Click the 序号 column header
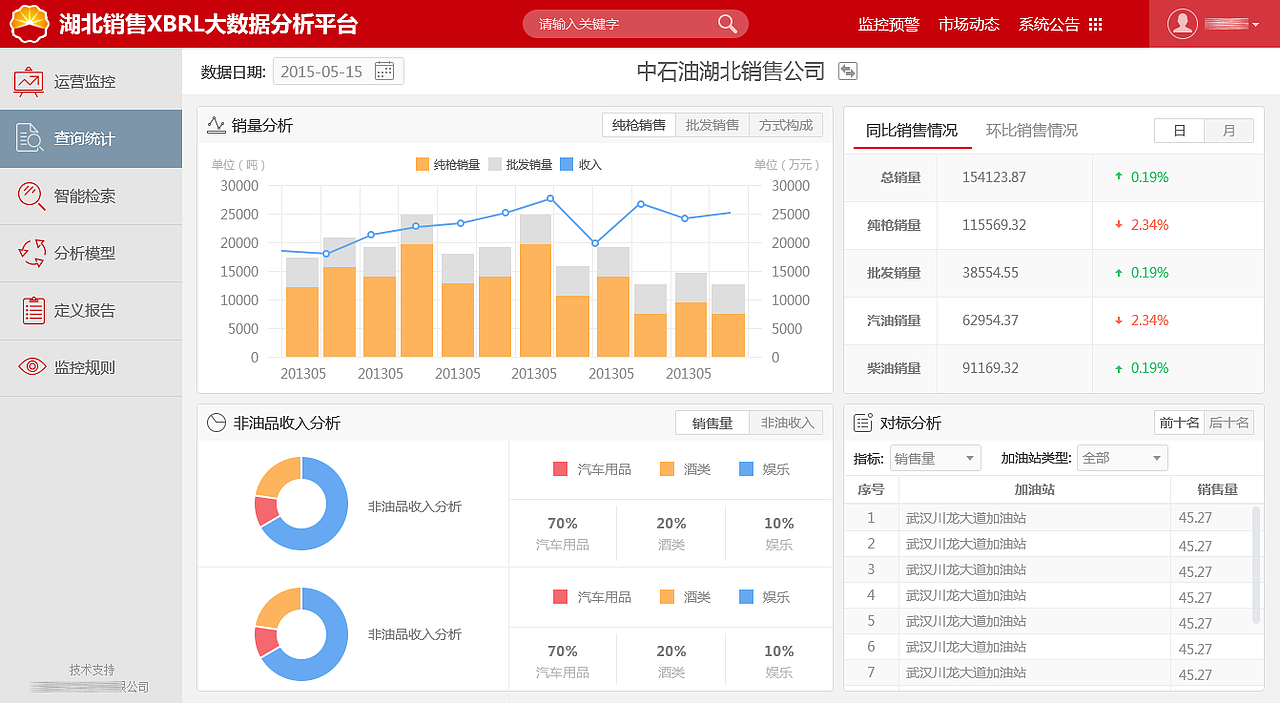1280x703 pixels. click(x=871, y=489)
